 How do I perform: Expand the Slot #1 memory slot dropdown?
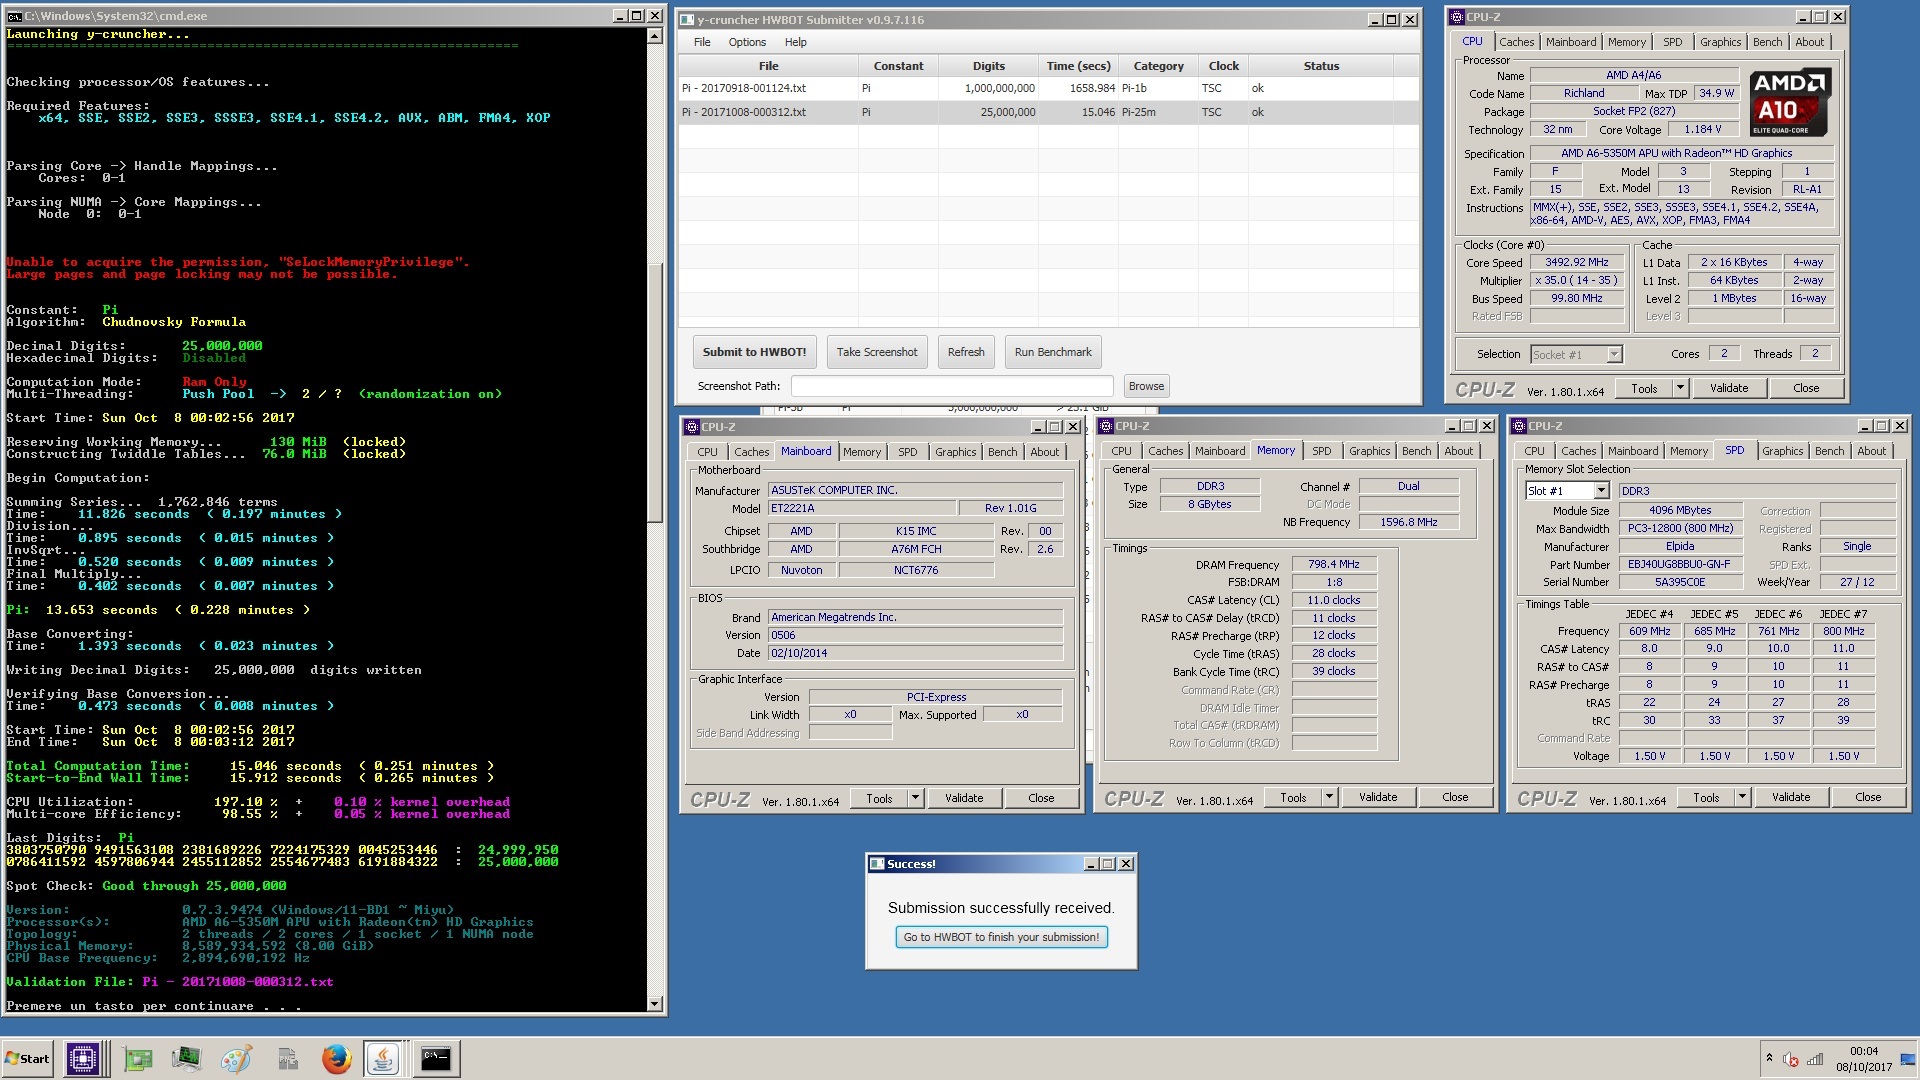tap(1601, 491)
